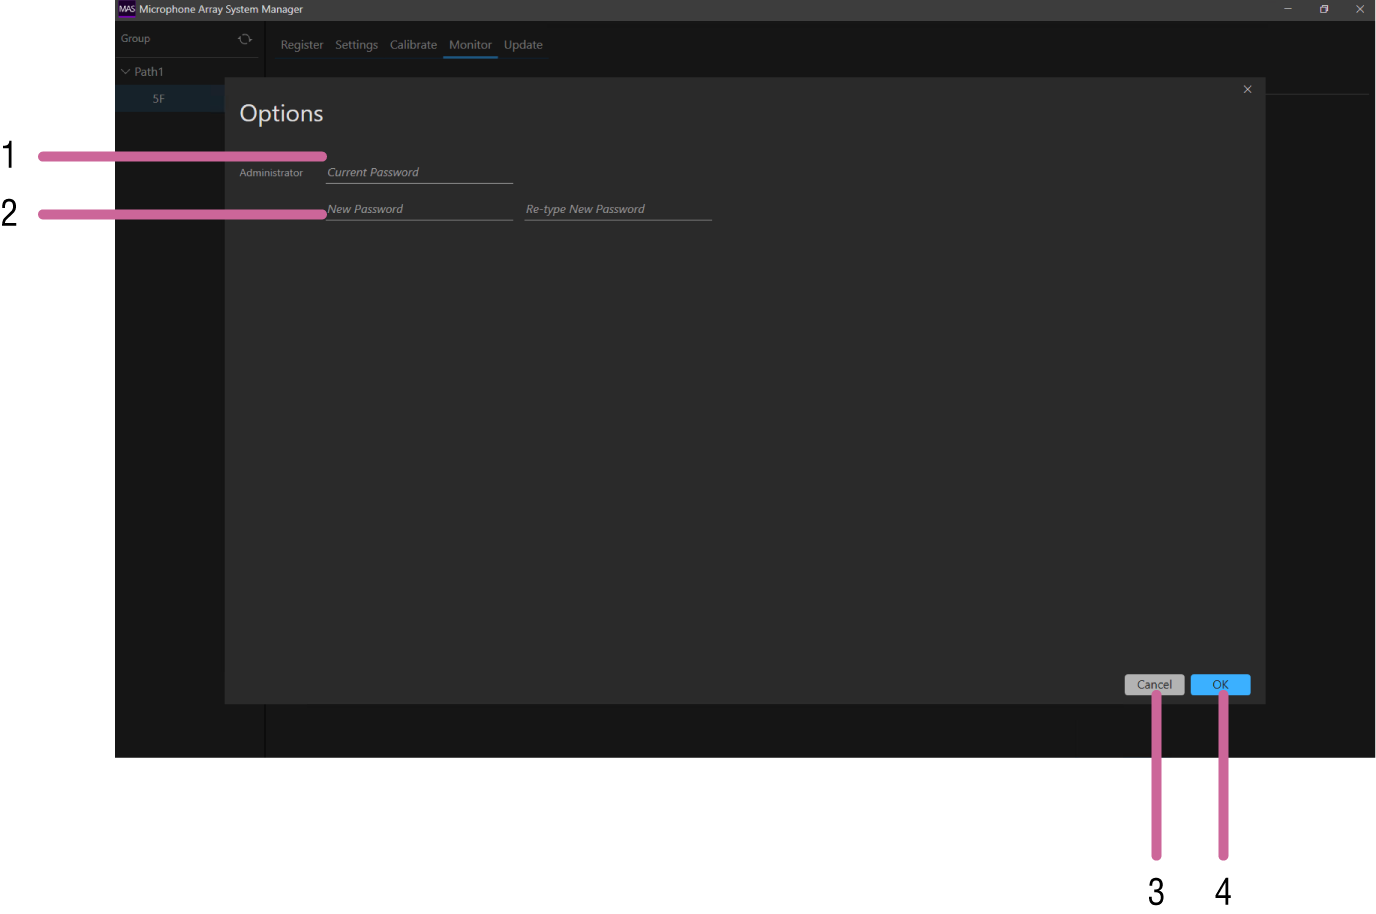Click into the New Password field
1376x914 pixels.
click(420, 210)
